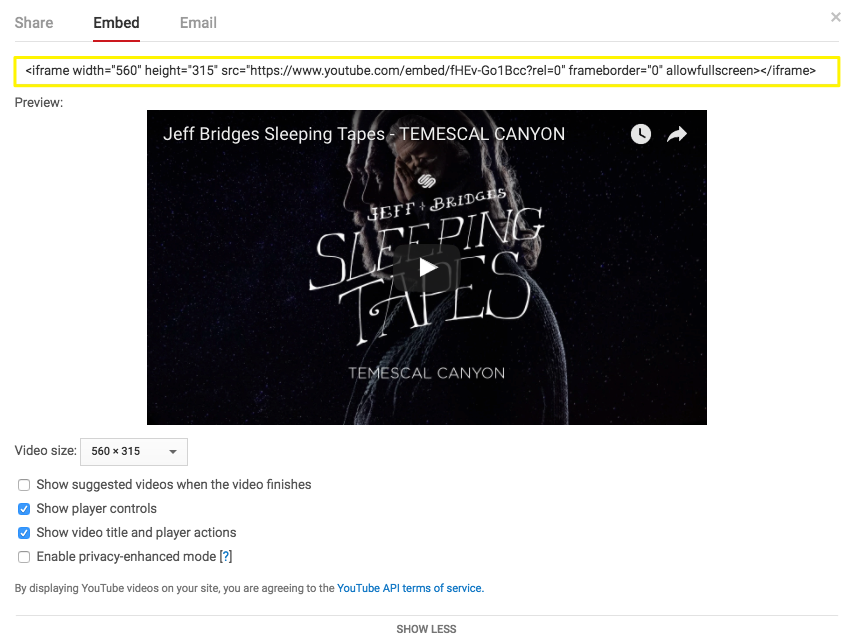
Task: Click the dropdown arrow beside 560 × 315
Action: [x=172, y=452]
